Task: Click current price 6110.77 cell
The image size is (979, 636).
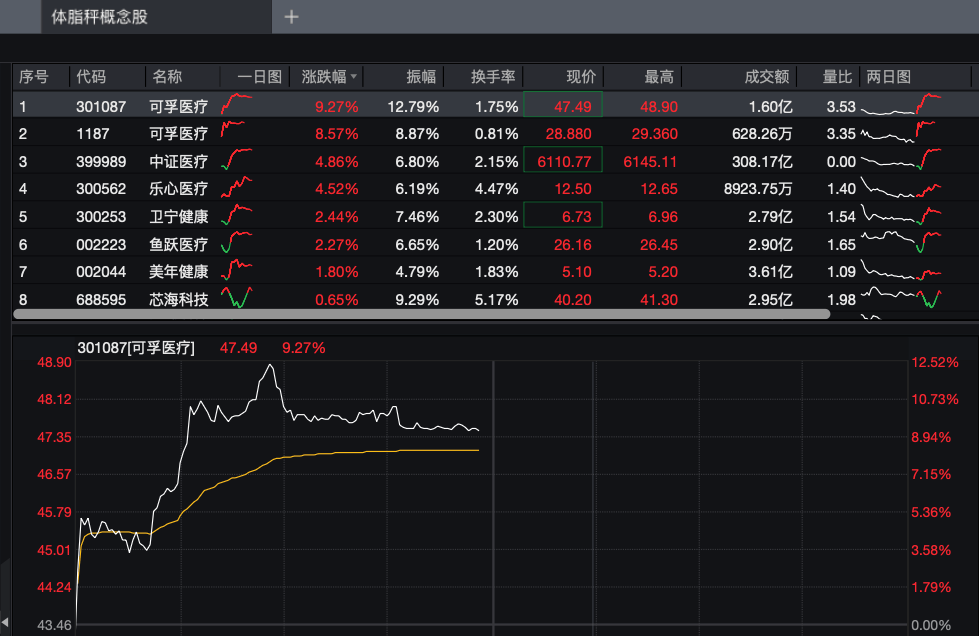Action: pyautogui.click(x=563, y=159)
